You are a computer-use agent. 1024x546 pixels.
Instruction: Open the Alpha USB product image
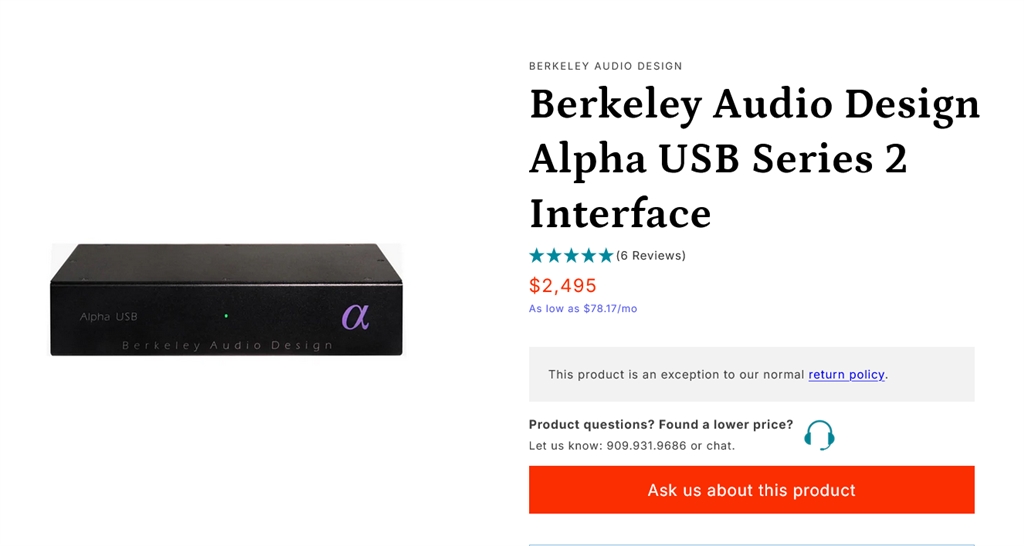[226, 299]
